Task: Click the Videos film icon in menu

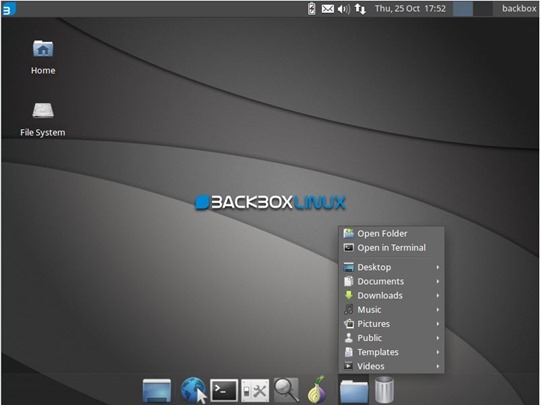Action: pos(349,366)
